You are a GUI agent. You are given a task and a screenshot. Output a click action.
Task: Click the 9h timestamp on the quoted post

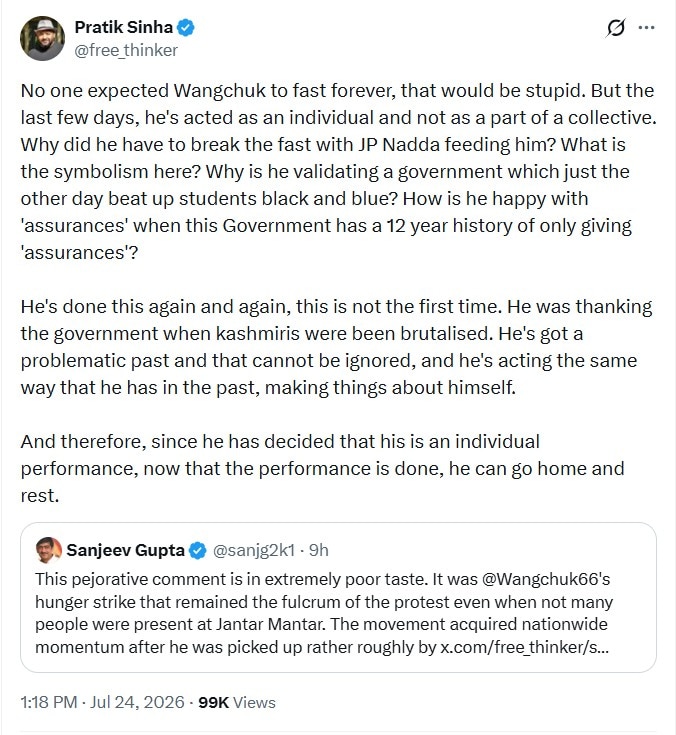(x=319, y=550)
